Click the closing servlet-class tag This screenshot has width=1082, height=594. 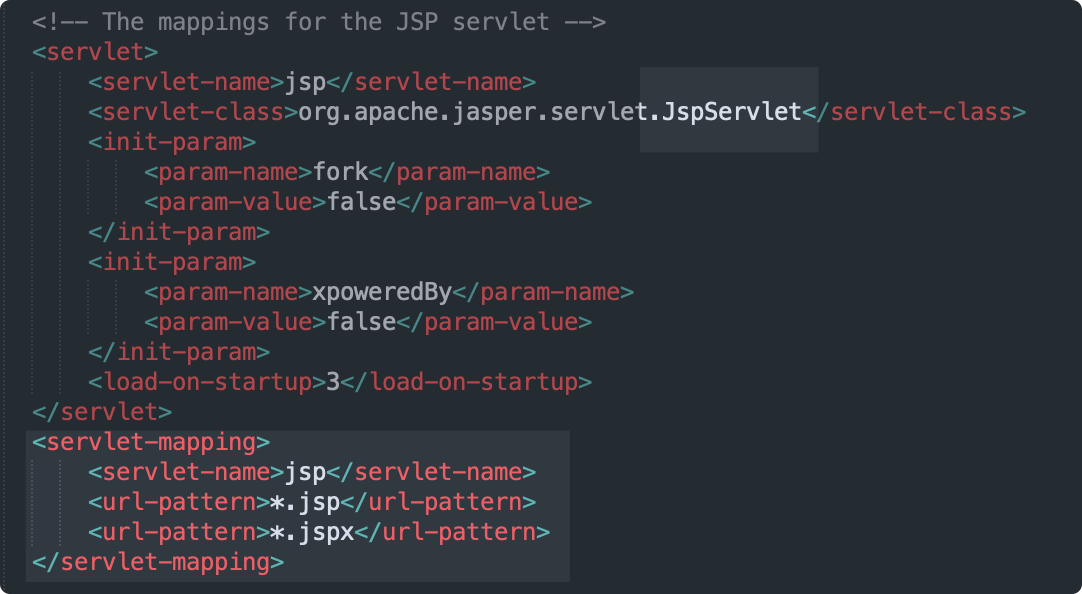[x=914, y=111]
